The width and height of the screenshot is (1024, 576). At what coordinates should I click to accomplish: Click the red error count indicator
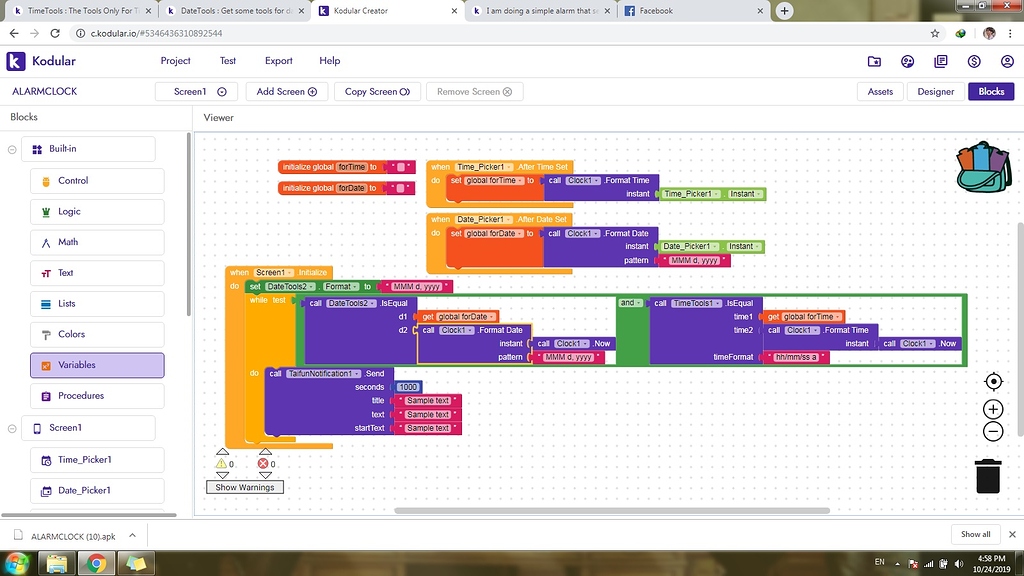(266, 463)
